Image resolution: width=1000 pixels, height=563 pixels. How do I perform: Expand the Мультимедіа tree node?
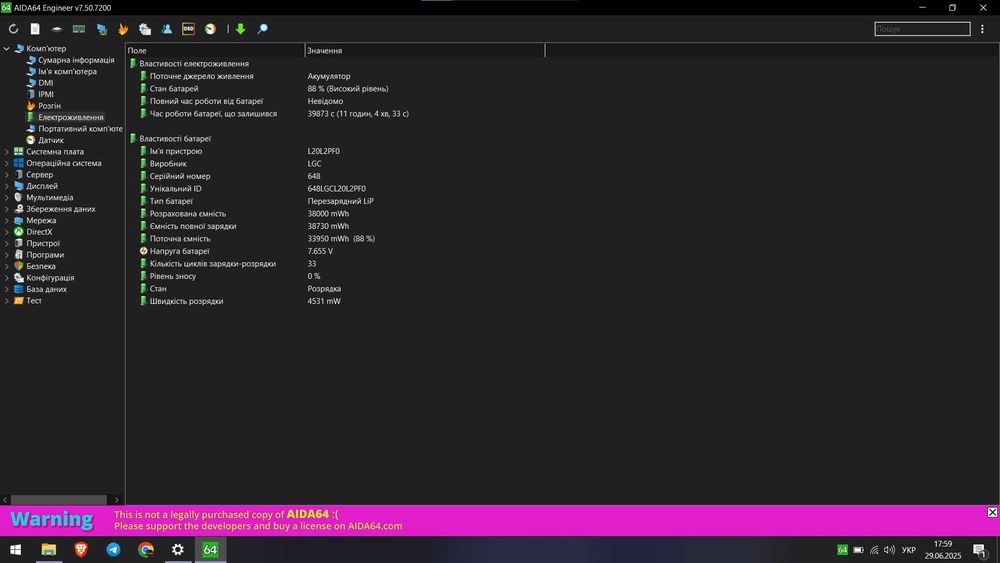click(x=6, y=198)
